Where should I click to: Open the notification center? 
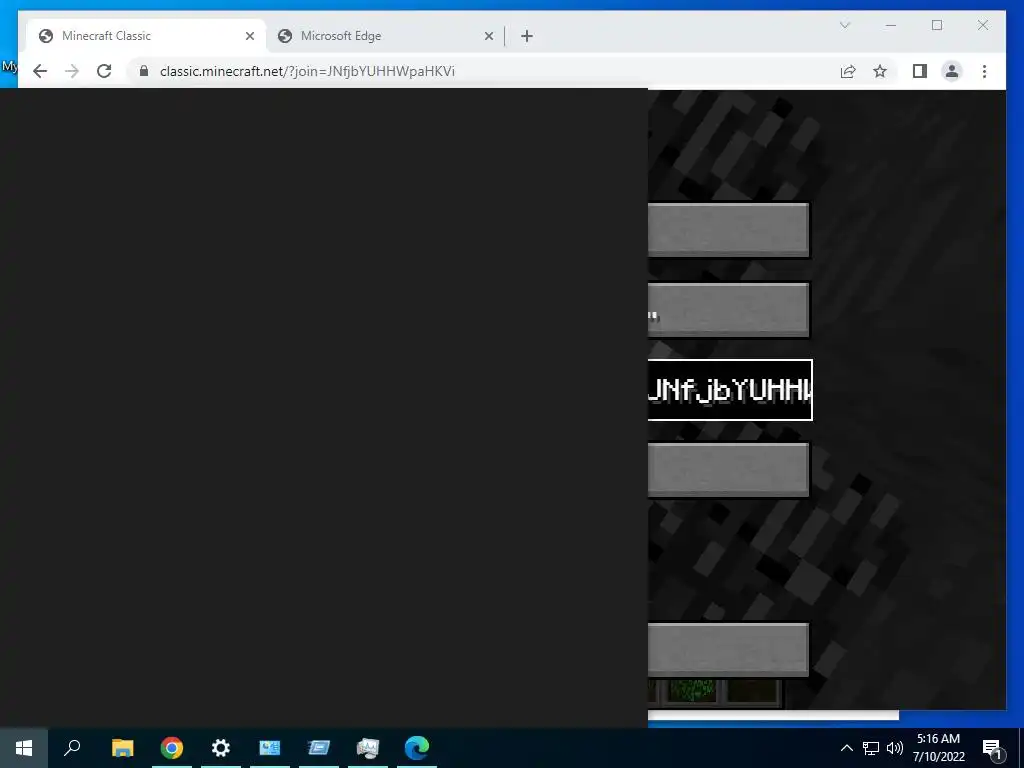[x=992, y=748]
